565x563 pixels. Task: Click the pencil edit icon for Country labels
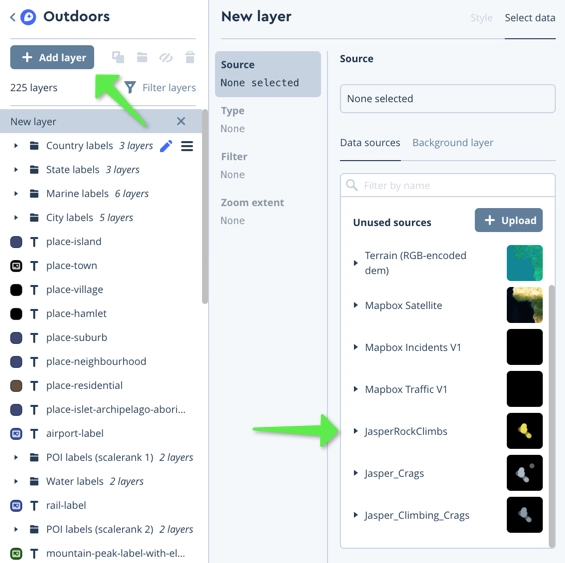point(166,146)
